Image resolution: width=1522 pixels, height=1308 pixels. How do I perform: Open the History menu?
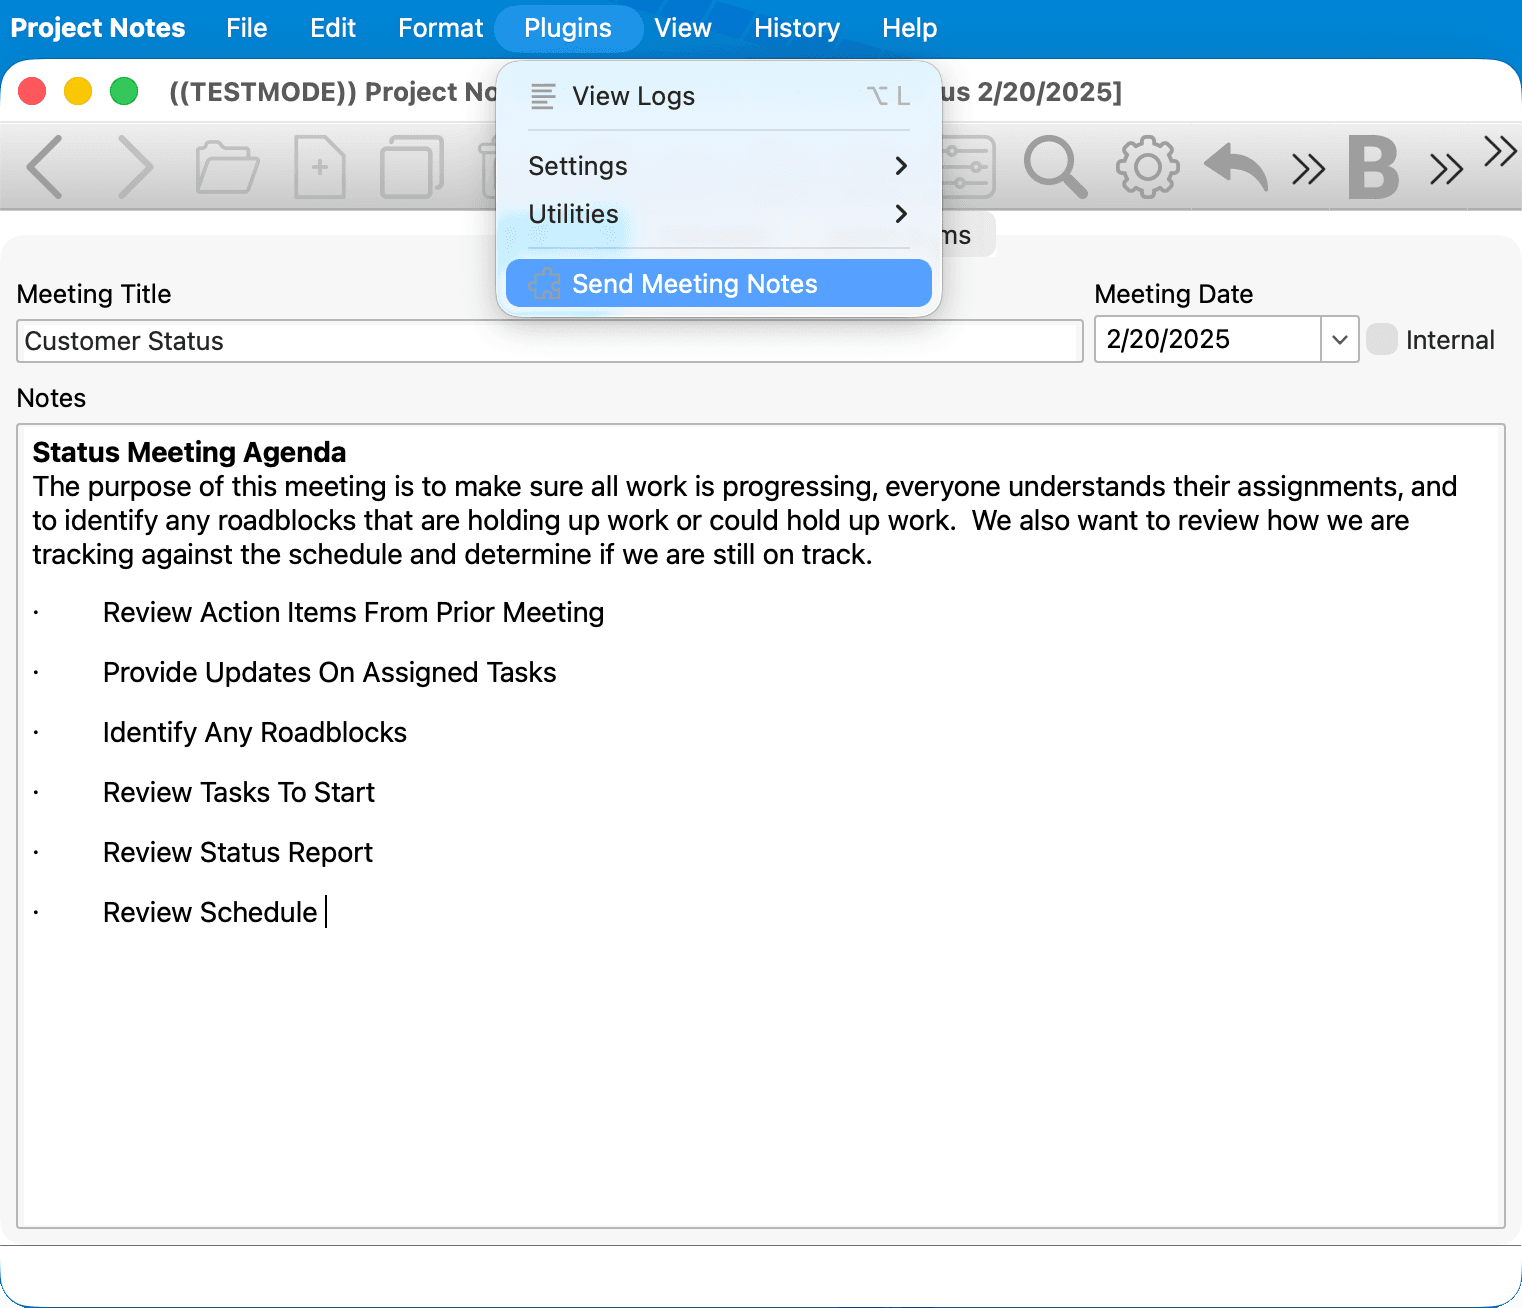coord(797,28)
